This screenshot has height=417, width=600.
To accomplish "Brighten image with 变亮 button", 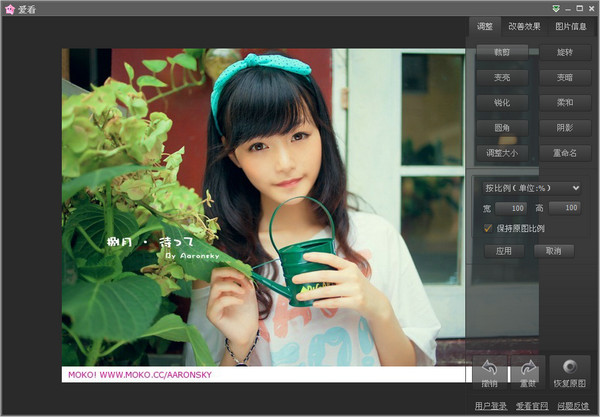I will pyautogui.click(x=502, y=78).
